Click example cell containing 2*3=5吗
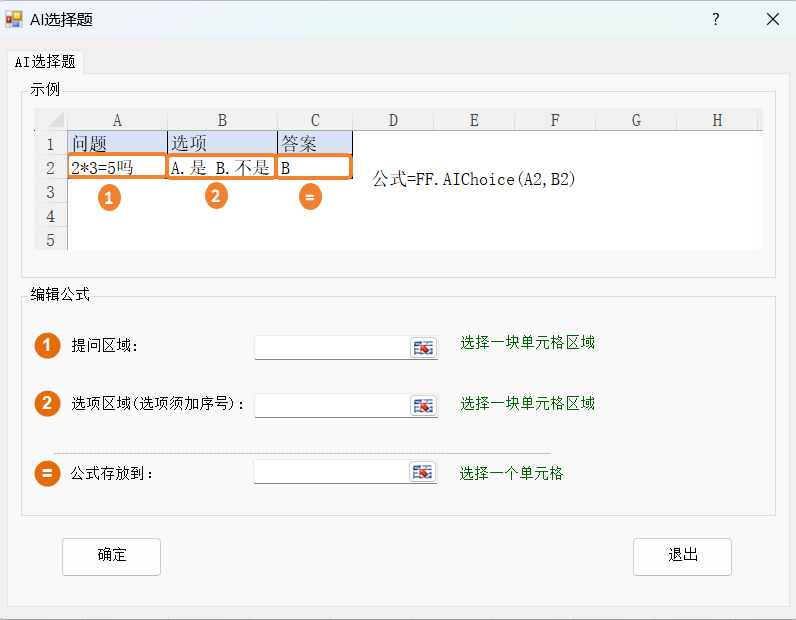The width and height of the screenshot is (796, 620). (x=117, y=167)
